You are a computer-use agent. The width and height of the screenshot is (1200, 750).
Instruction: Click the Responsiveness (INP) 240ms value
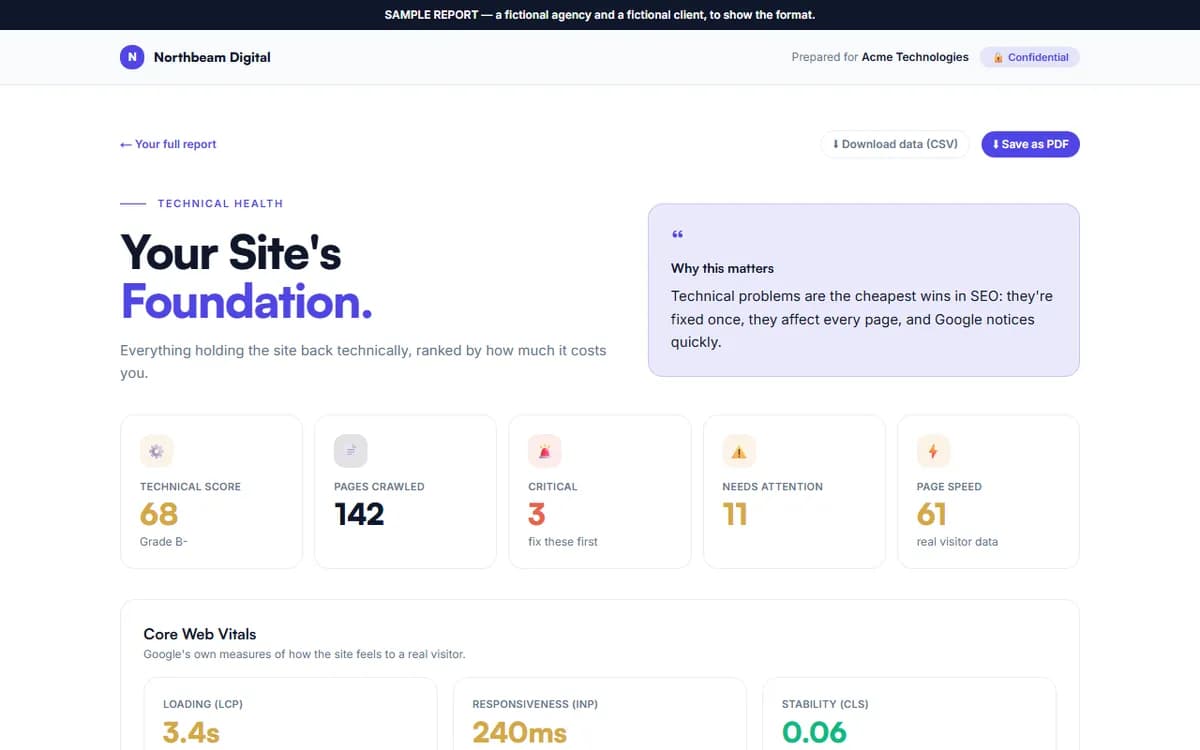520,732
